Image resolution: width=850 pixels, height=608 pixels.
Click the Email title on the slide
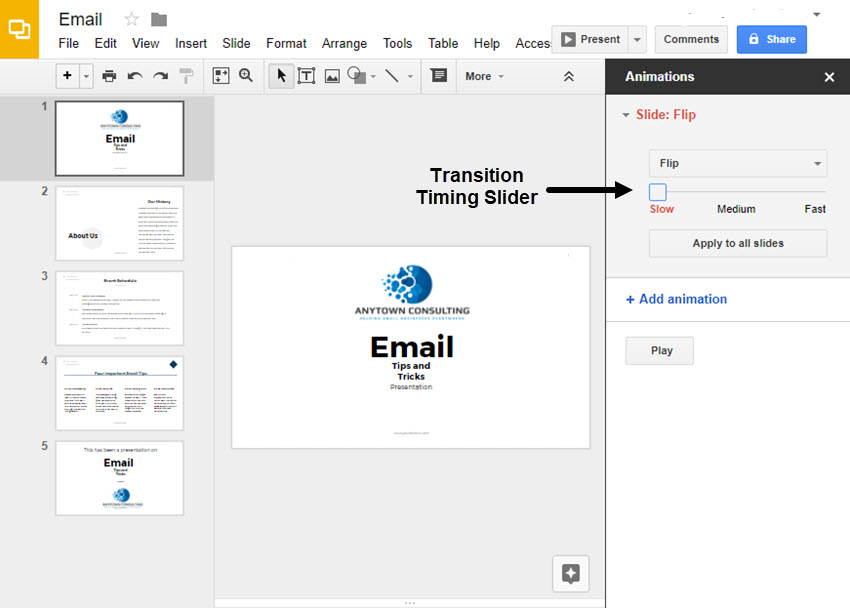click(x=412, y=347)
